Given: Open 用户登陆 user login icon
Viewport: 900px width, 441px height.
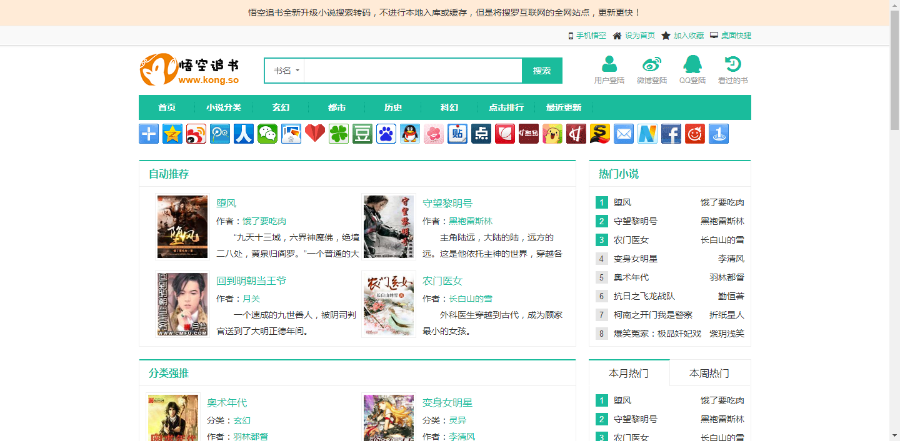Looking at the screenshot, I should (x=609, y=69).
